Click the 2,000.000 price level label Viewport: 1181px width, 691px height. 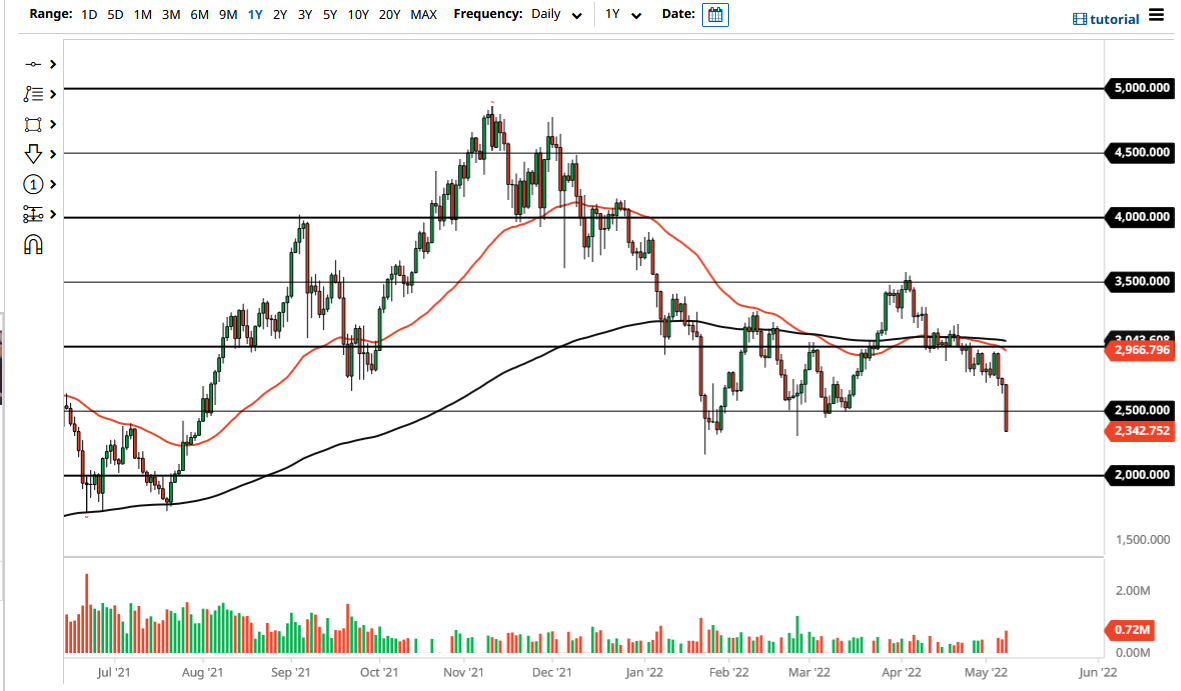click(1141, 475)
